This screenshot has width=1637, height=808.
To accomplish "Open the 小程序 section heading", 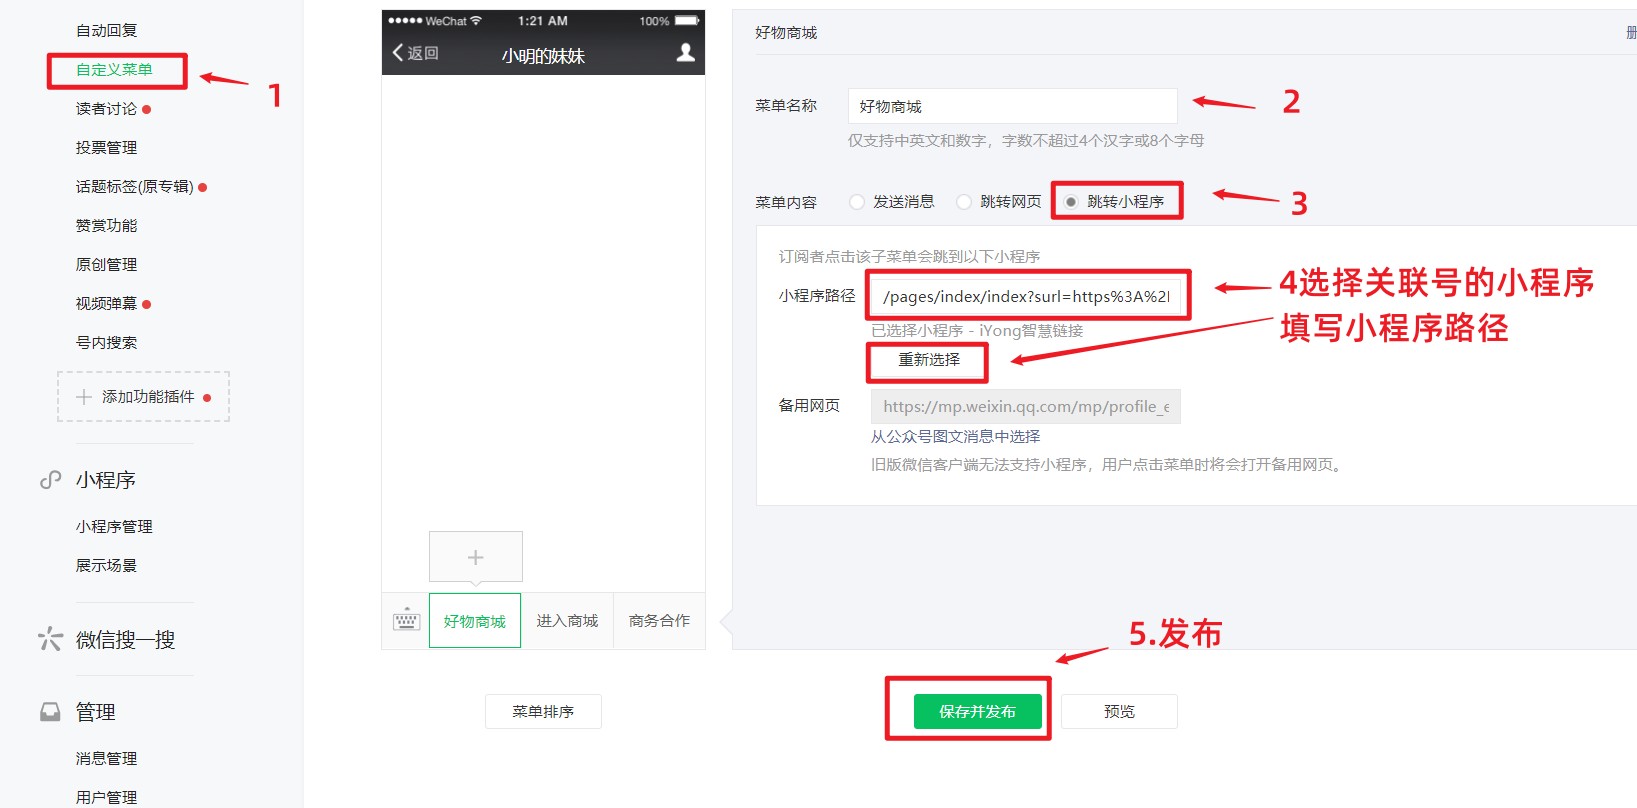I will [x=106, y=480].
